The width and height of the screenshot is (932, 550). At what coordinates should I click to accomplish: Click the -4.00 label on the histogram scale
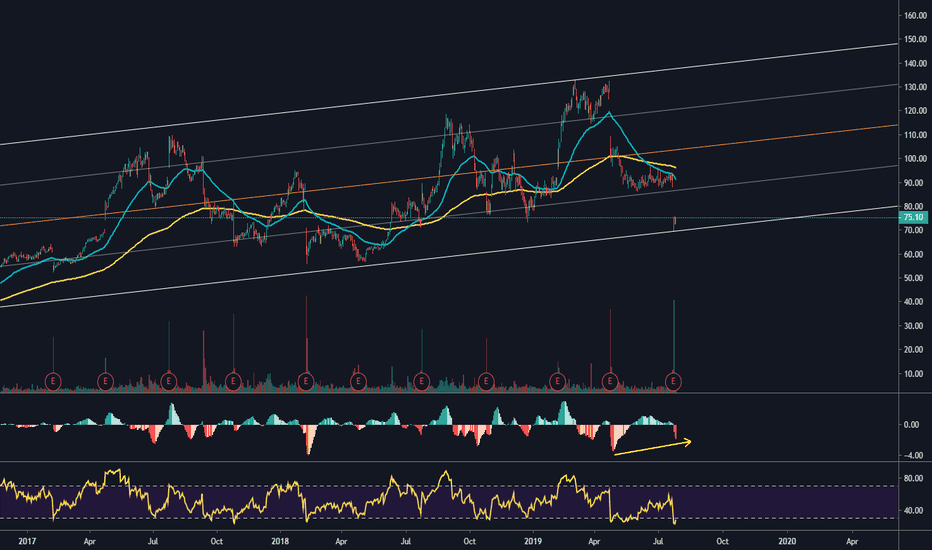point(914,455)
